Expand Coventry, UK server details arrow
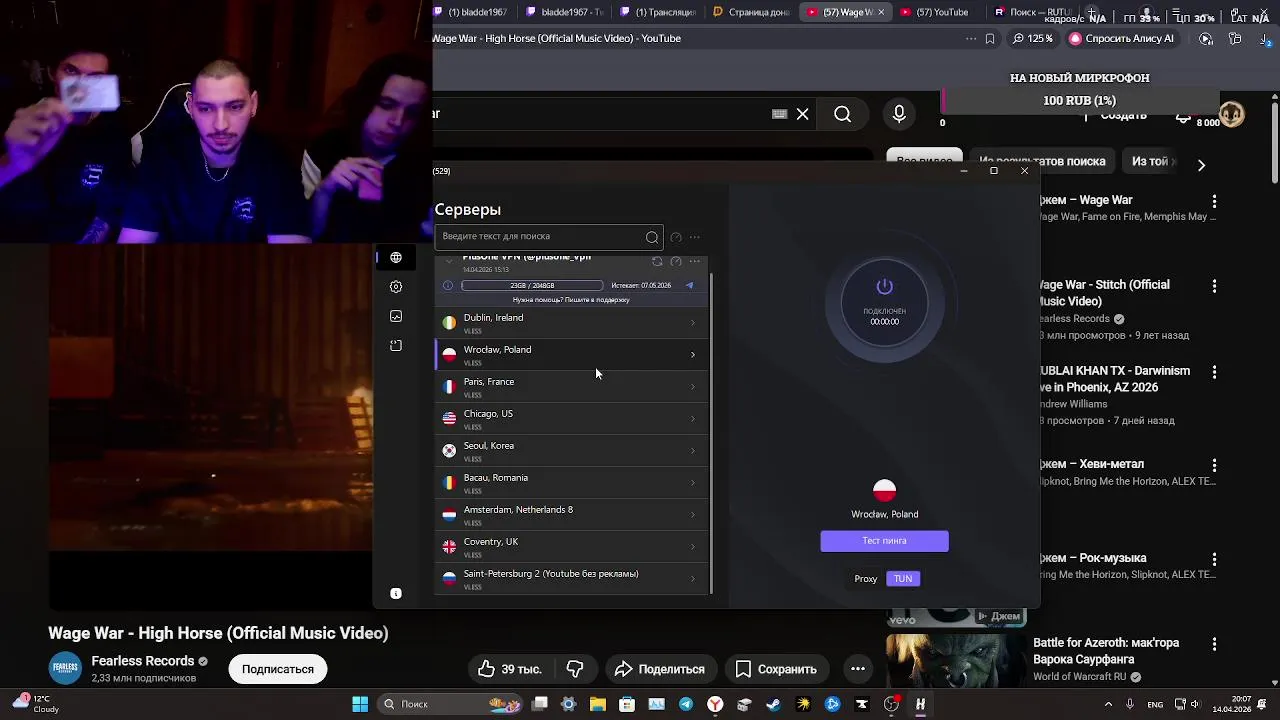Image resolution: width=1280 pixels, height=720 pixels. [693, 547]
